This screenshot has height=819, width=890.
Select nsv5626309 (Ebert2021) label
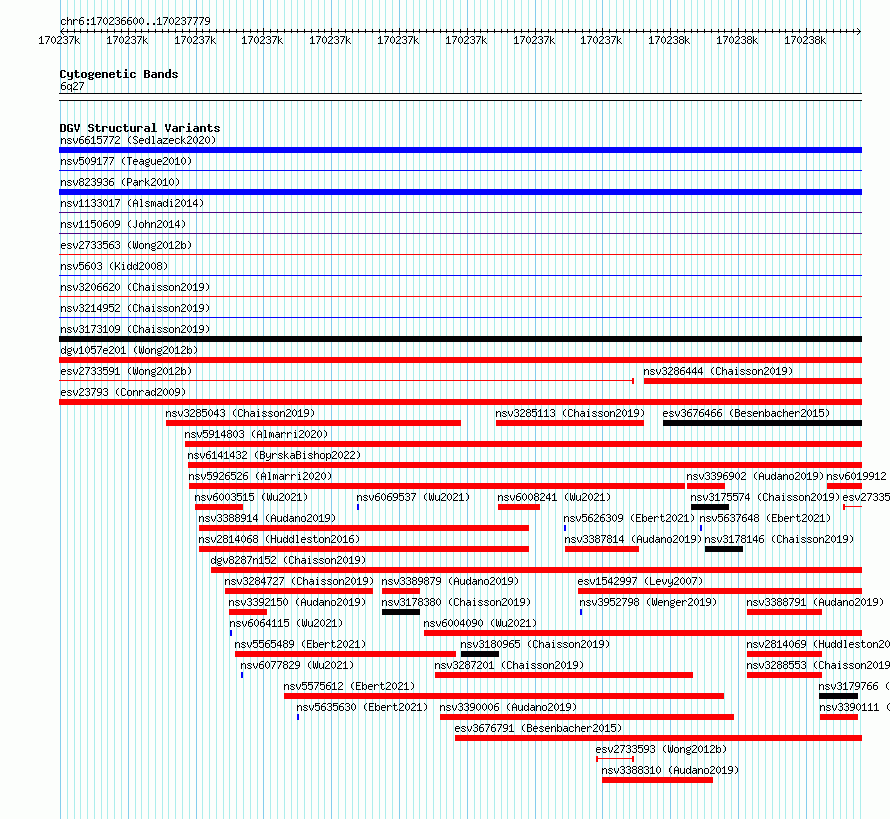pyautogui.click(x=629, y=518)
